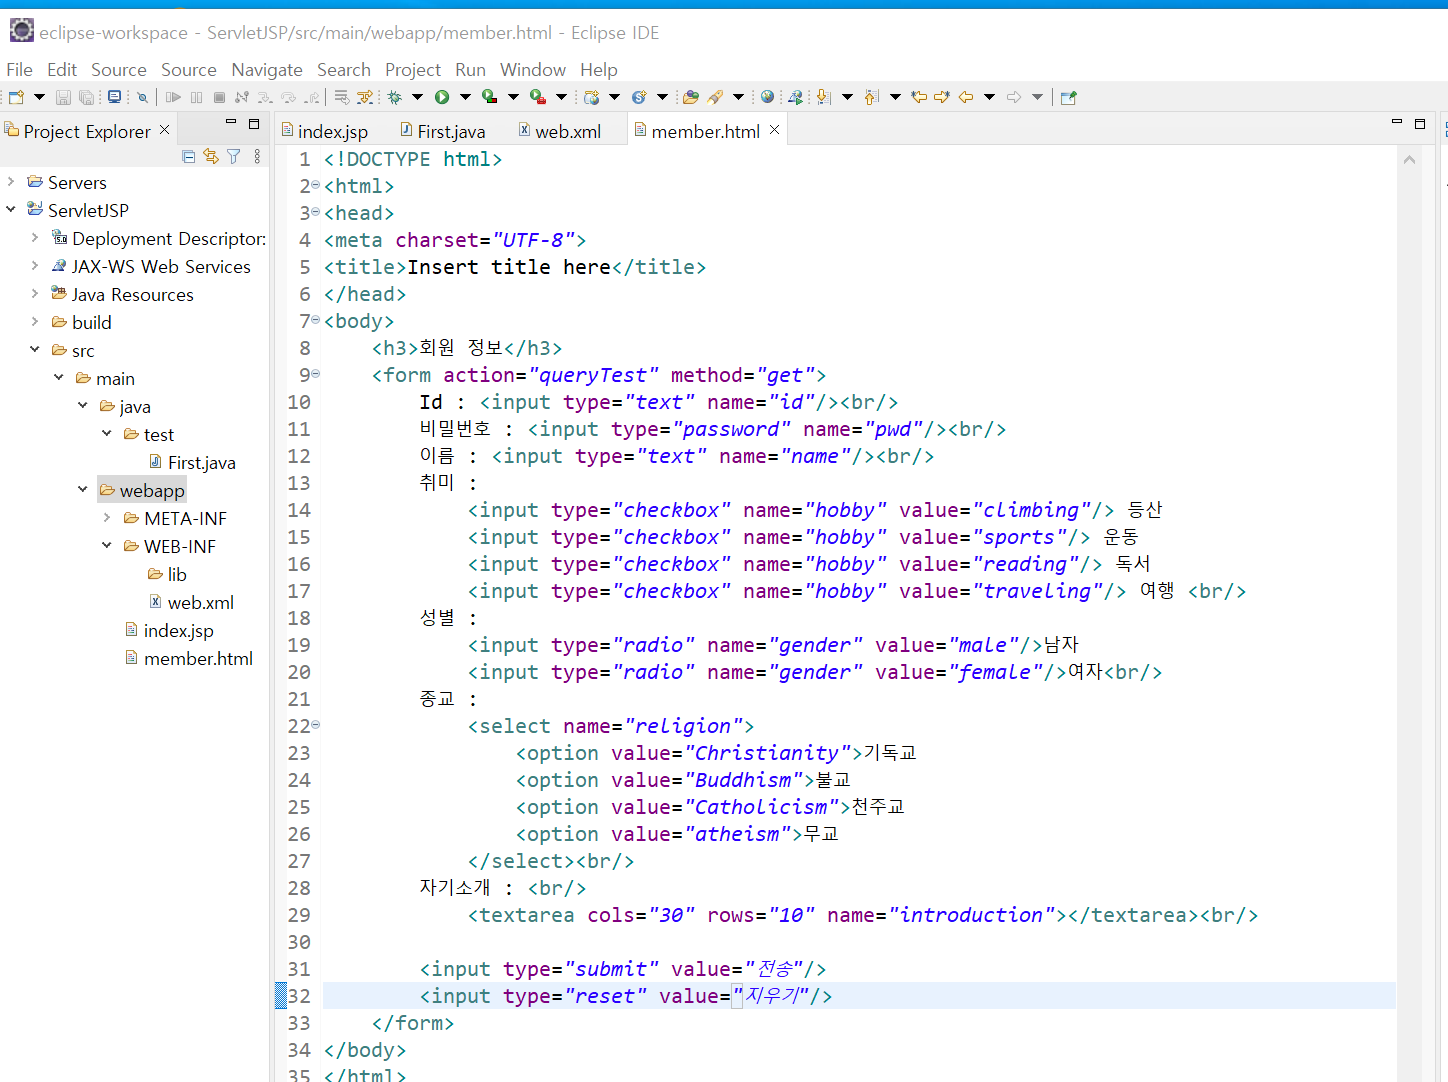Open the Window menu

click(533, 69)
